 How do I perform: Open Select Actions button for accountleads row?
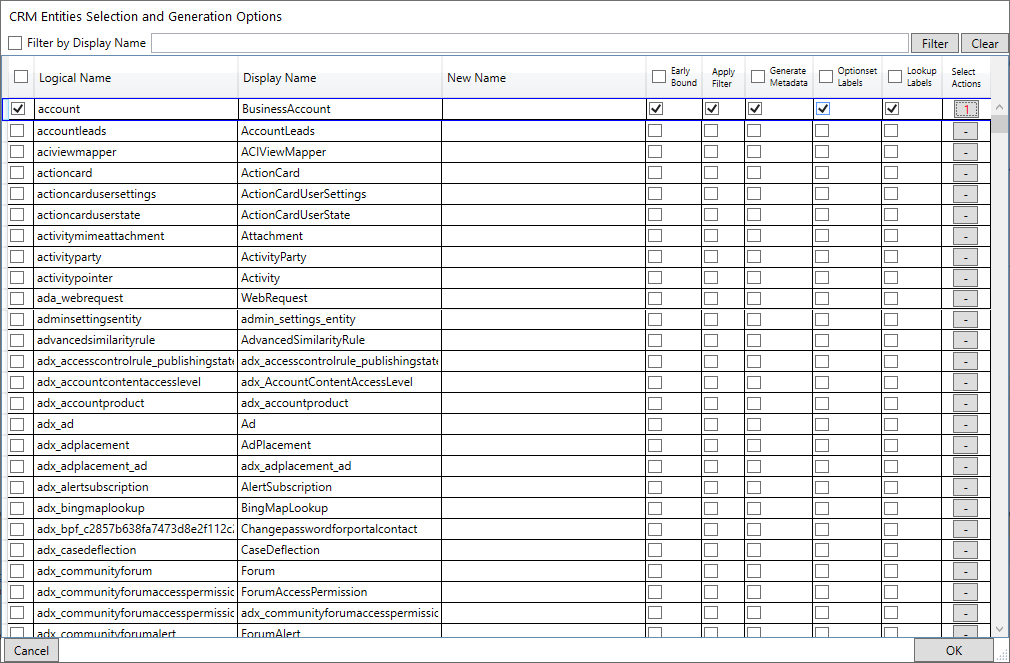[965, 131]
